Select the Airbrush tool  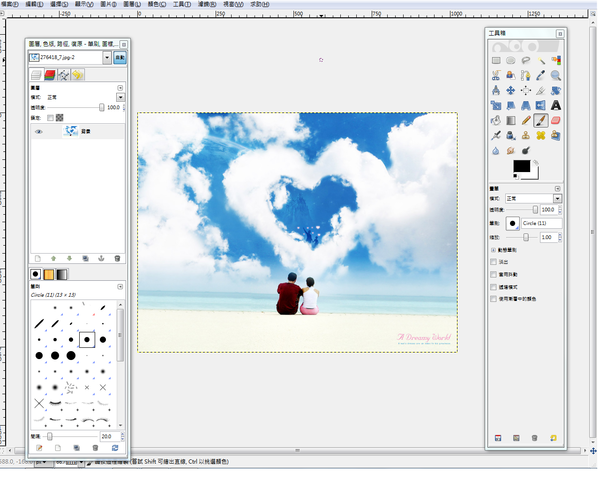click(496, 135)
